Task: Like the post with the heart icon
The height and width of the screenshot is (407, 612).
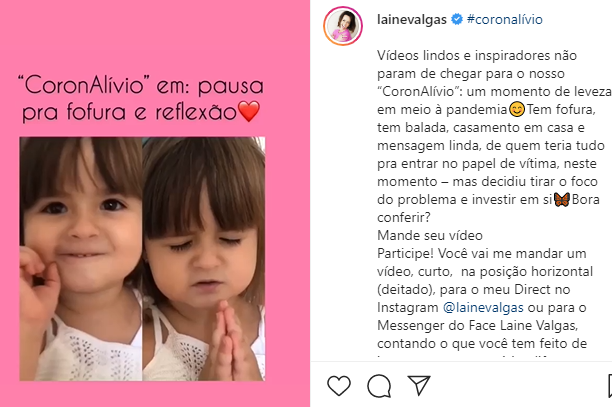Action: [339, 386]
